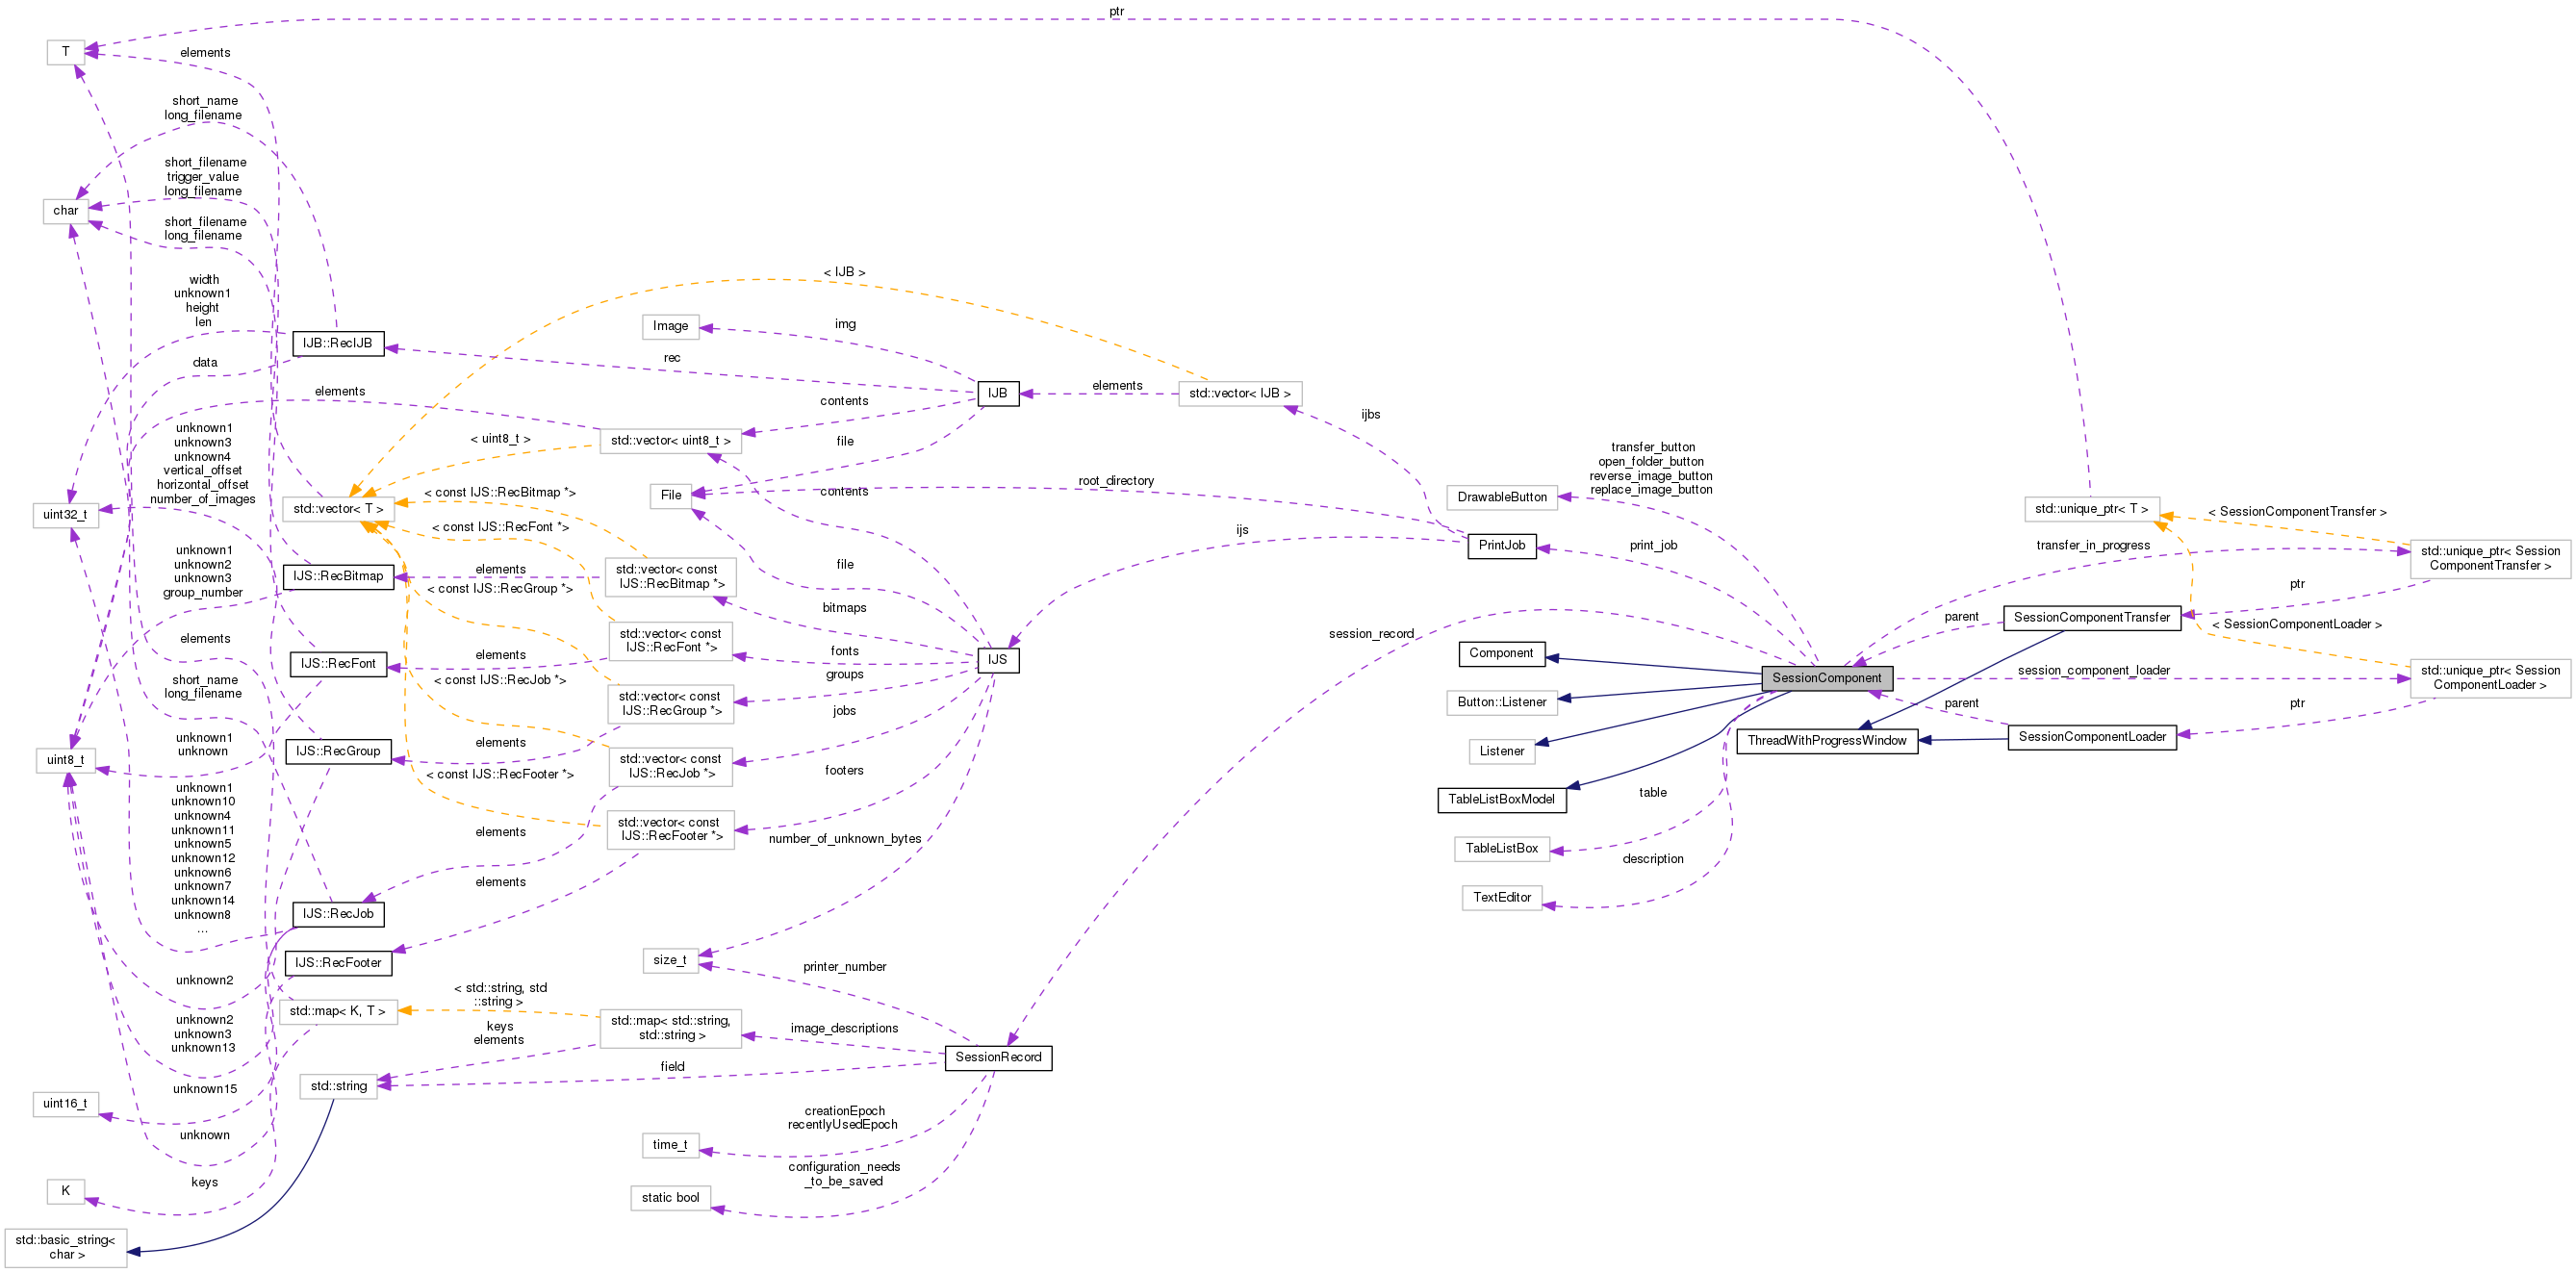Screen dimensions: 2576x1273
Task: Select the IJS class node
Action: pyautogui.click(x=998, y=660)
